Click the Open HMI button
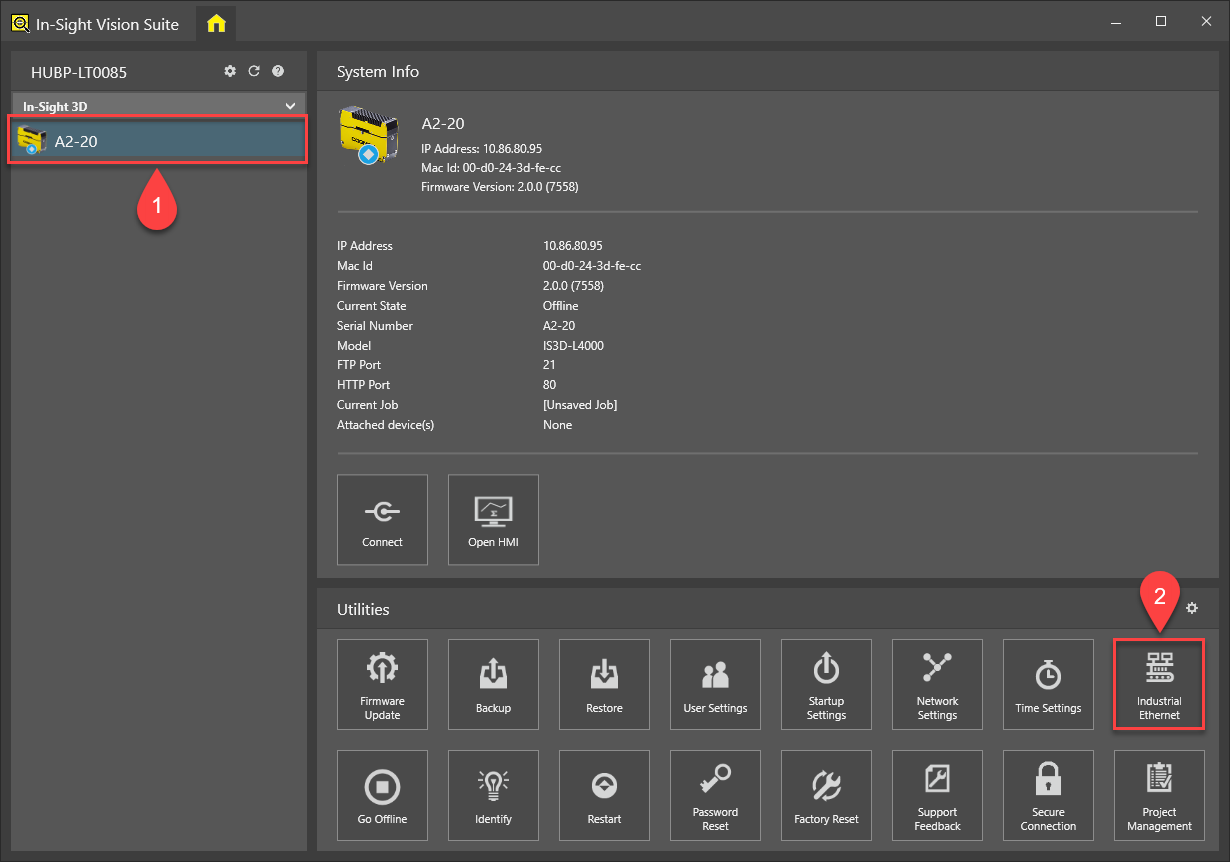The height and width of the screenshot is (862, 1230). 493,519
